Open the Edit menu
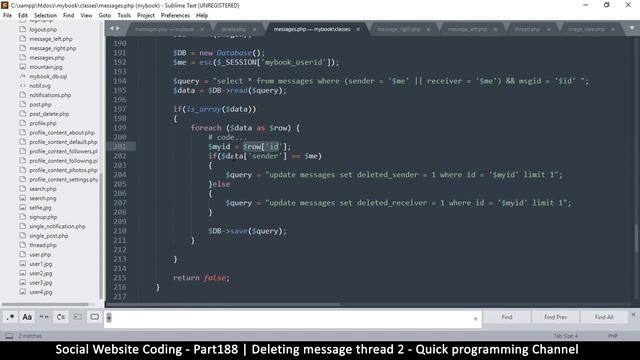This screenshot has height=360, width=640. point(23,16)
